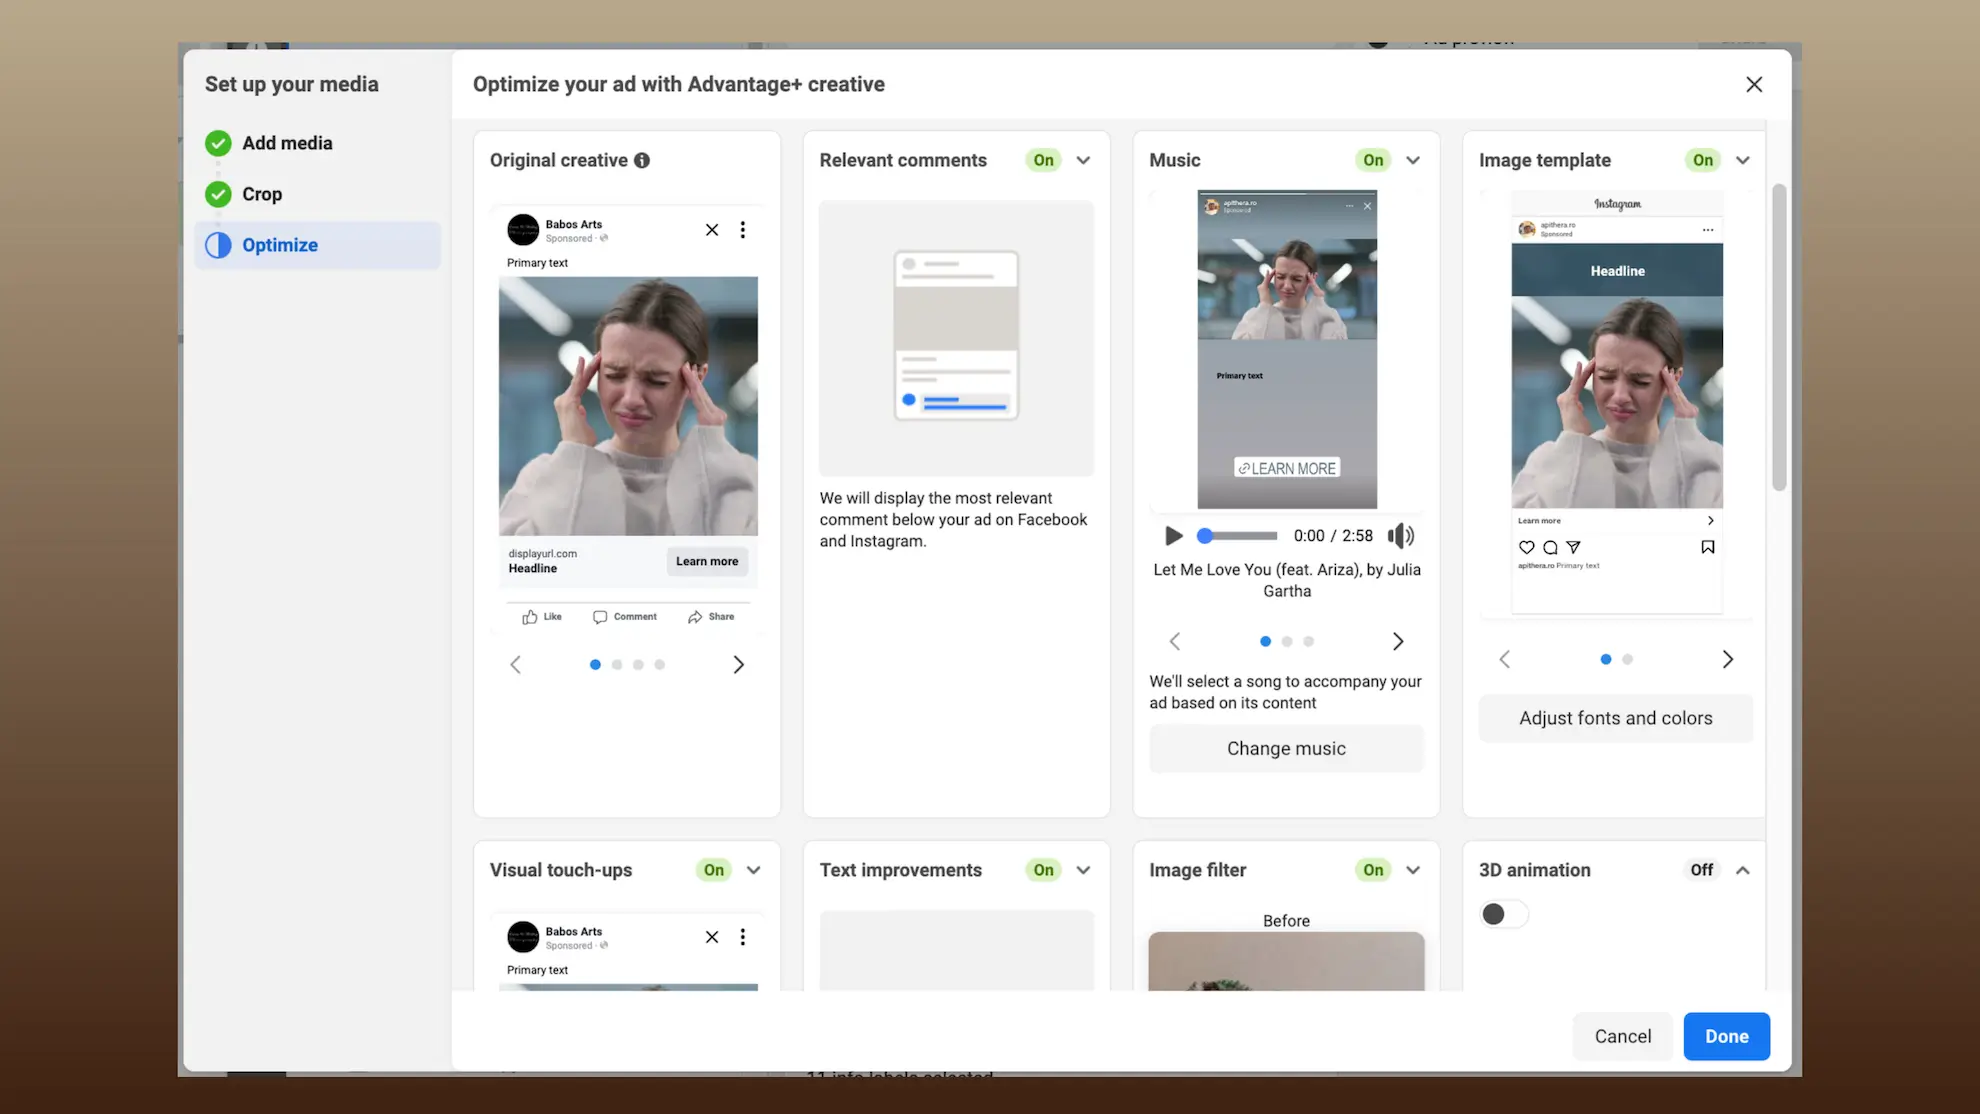The image size is (1980, 1114).
Task: Close the Advantage+ creative dialog
Action: [1754, 84]
